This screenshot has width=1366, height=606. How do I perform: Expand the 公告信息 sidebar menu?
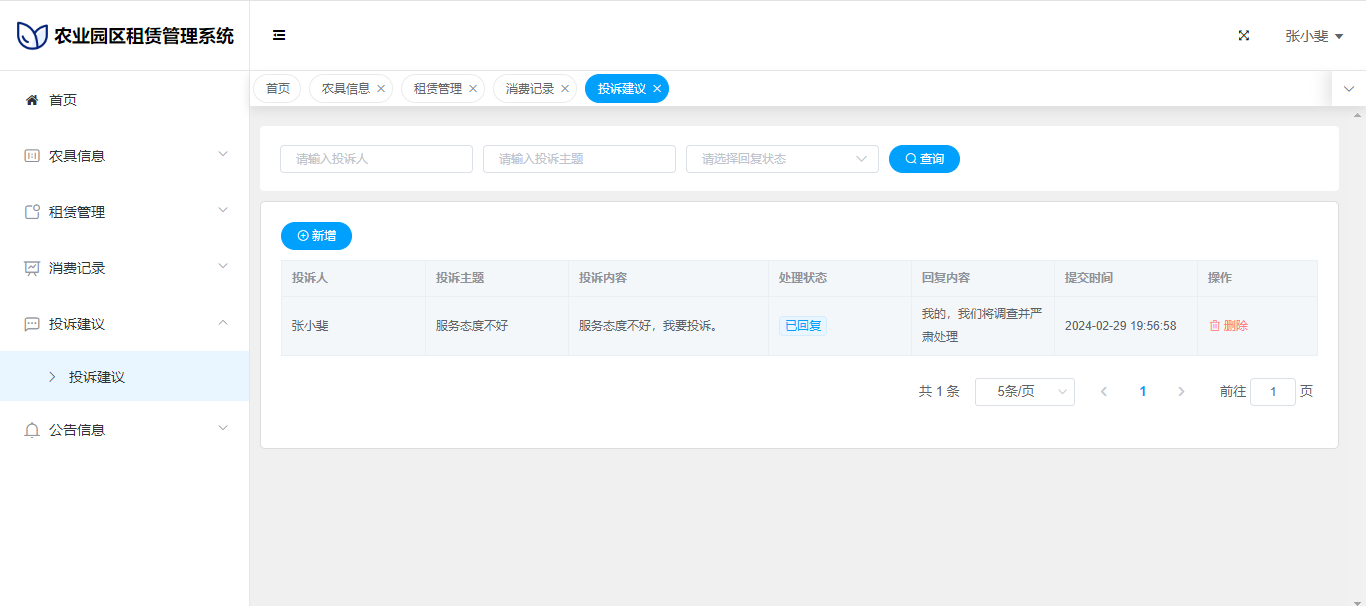tap(124, 430)
